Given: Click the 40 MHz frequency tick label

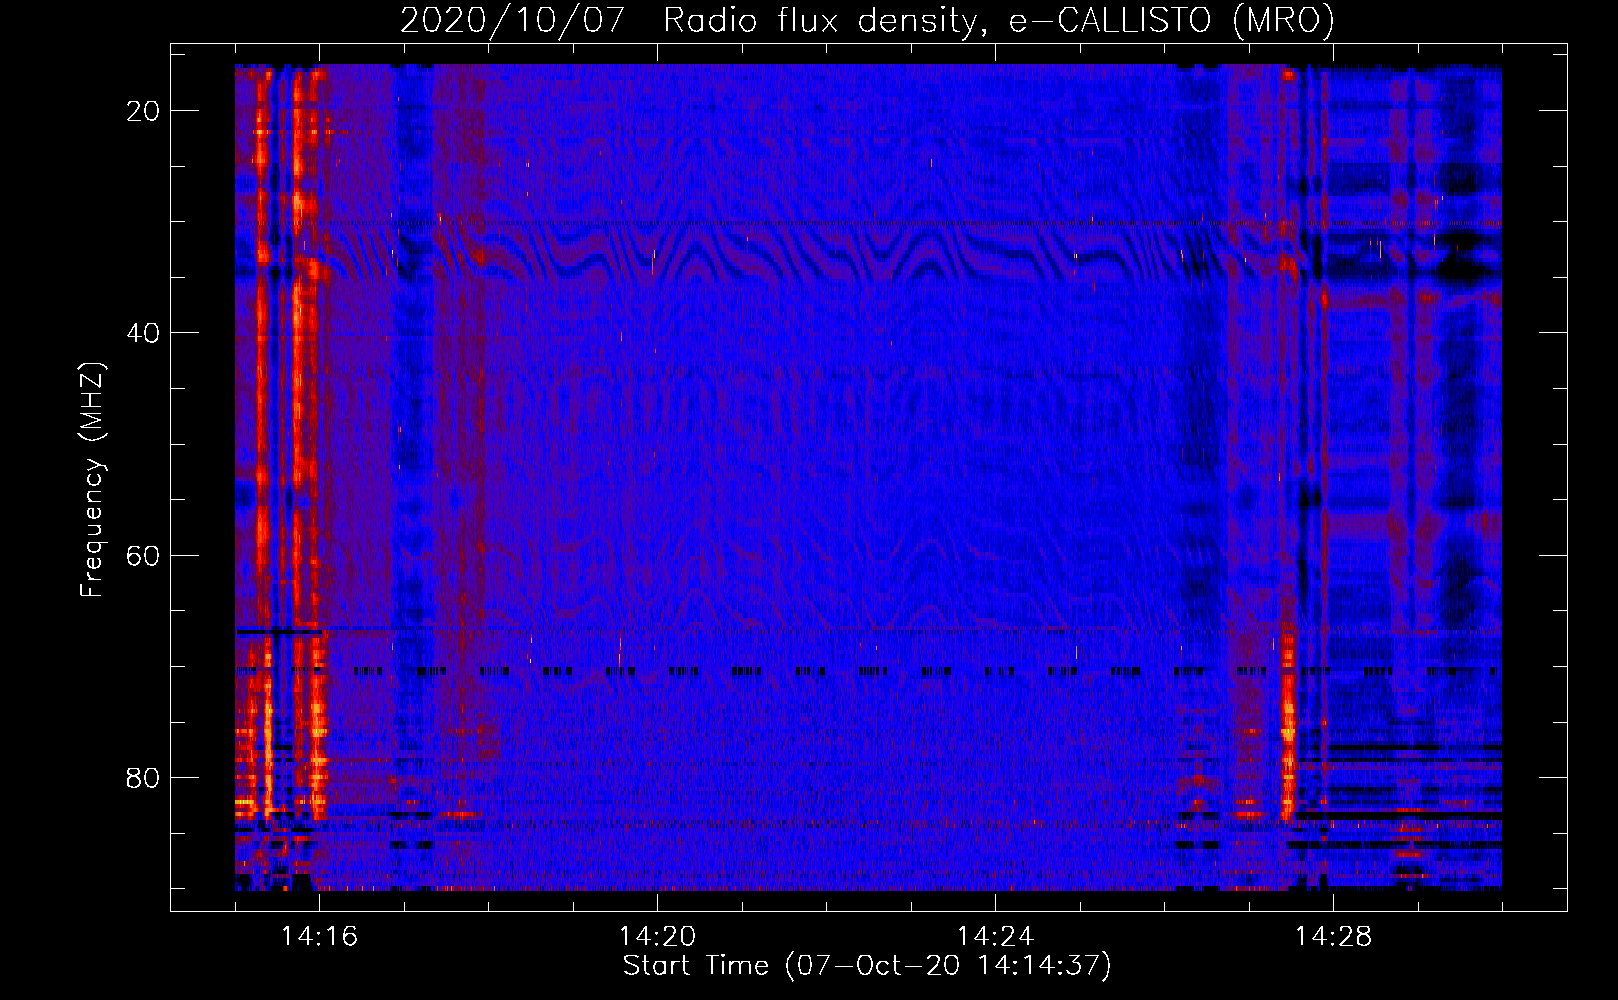Looking at the screenshot, I should [x=143, y=333].
